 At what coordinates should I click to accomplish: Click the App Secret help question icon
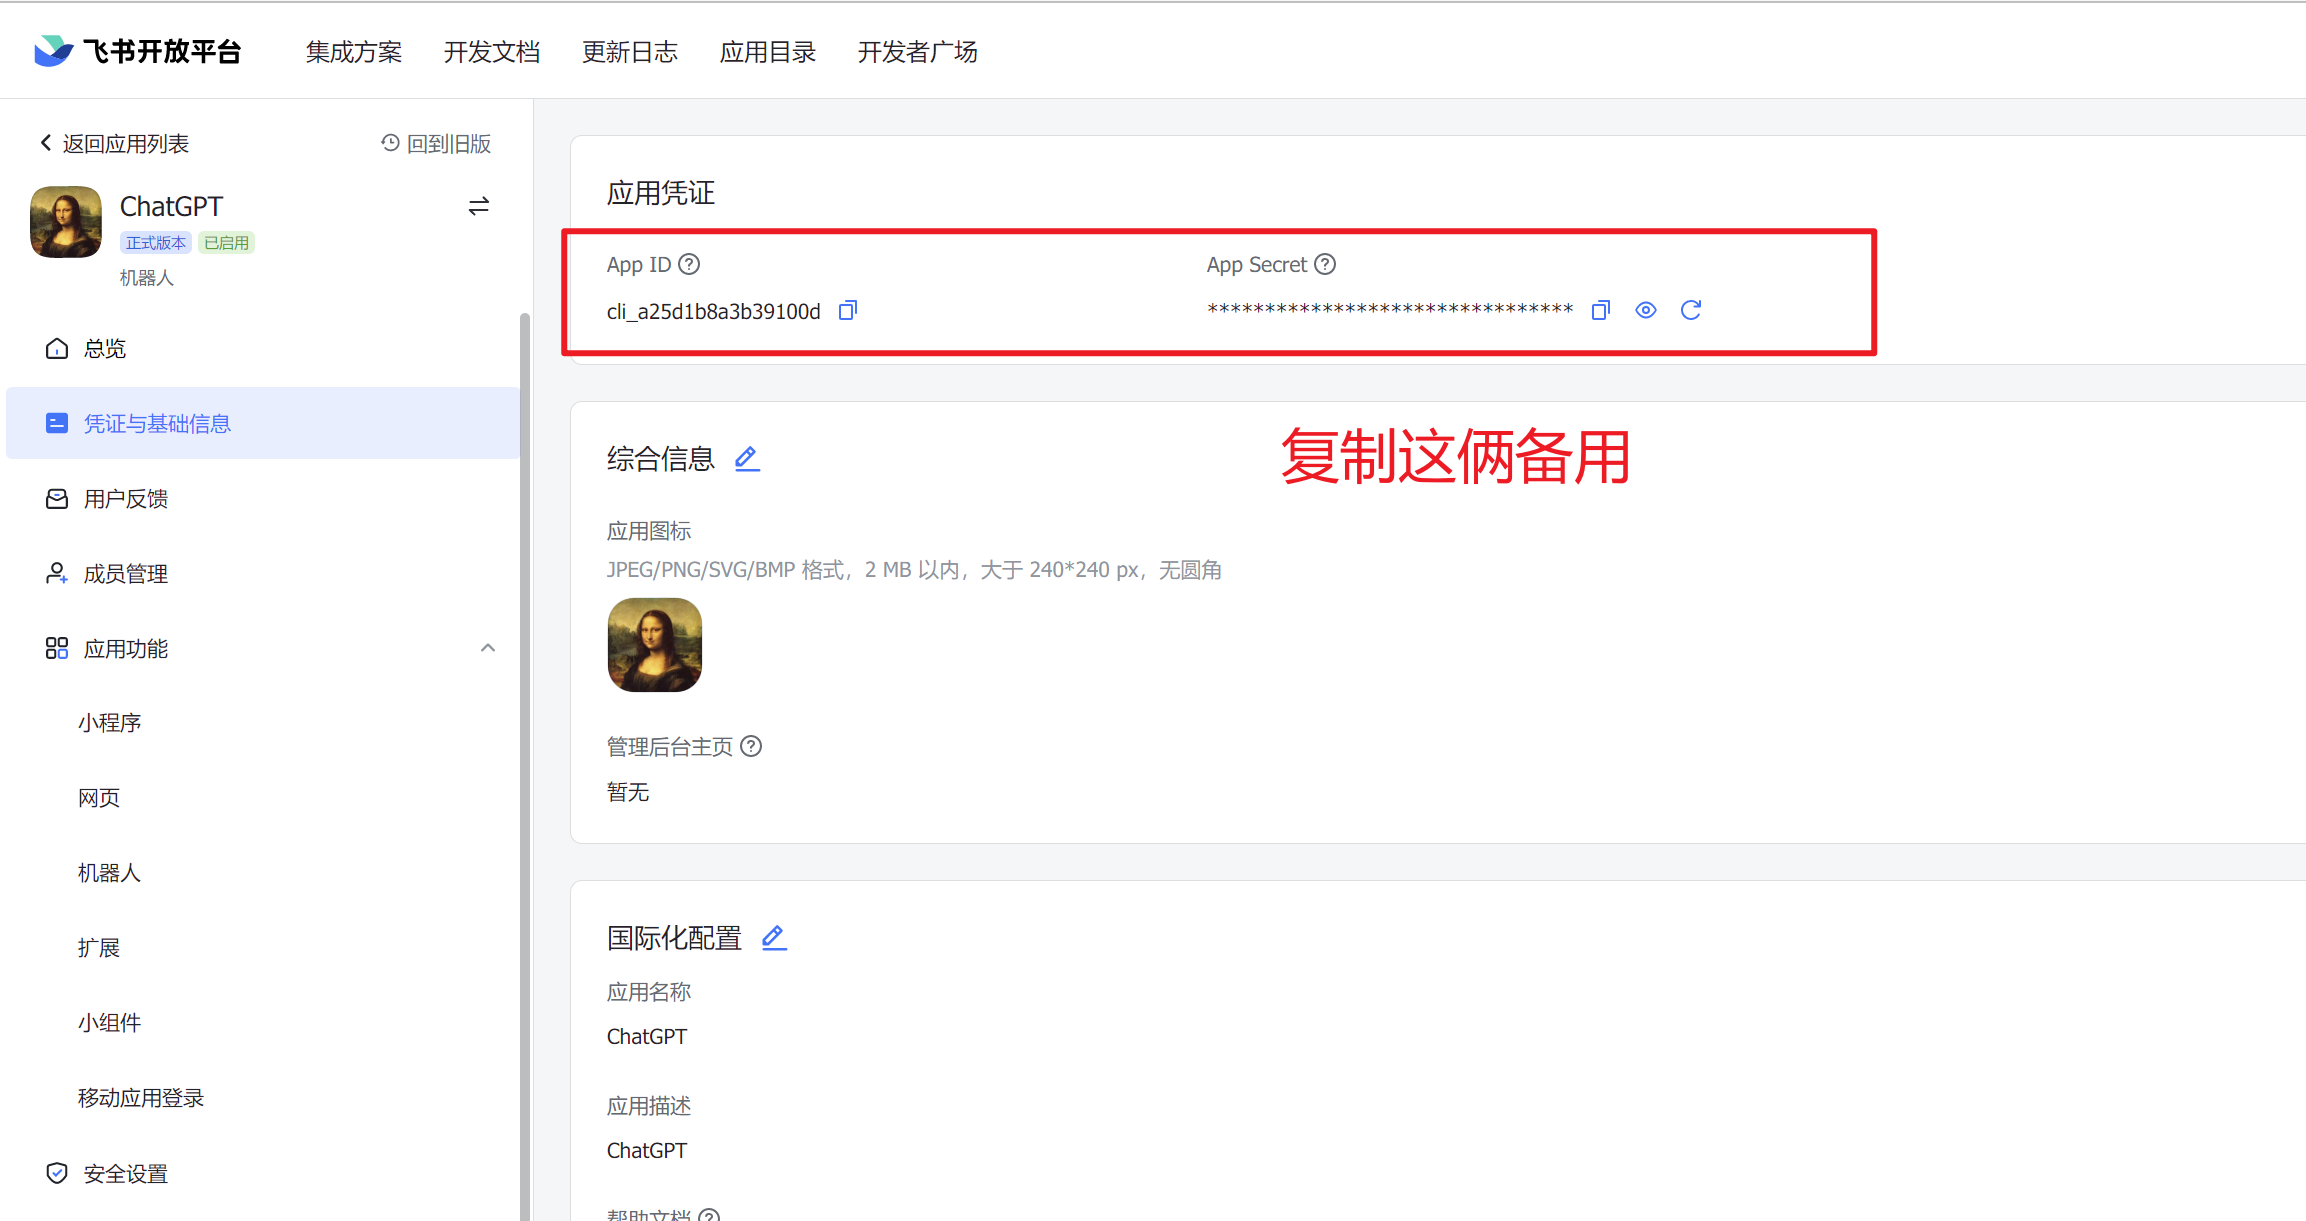pyautogui.click(x=1325, y=264)
